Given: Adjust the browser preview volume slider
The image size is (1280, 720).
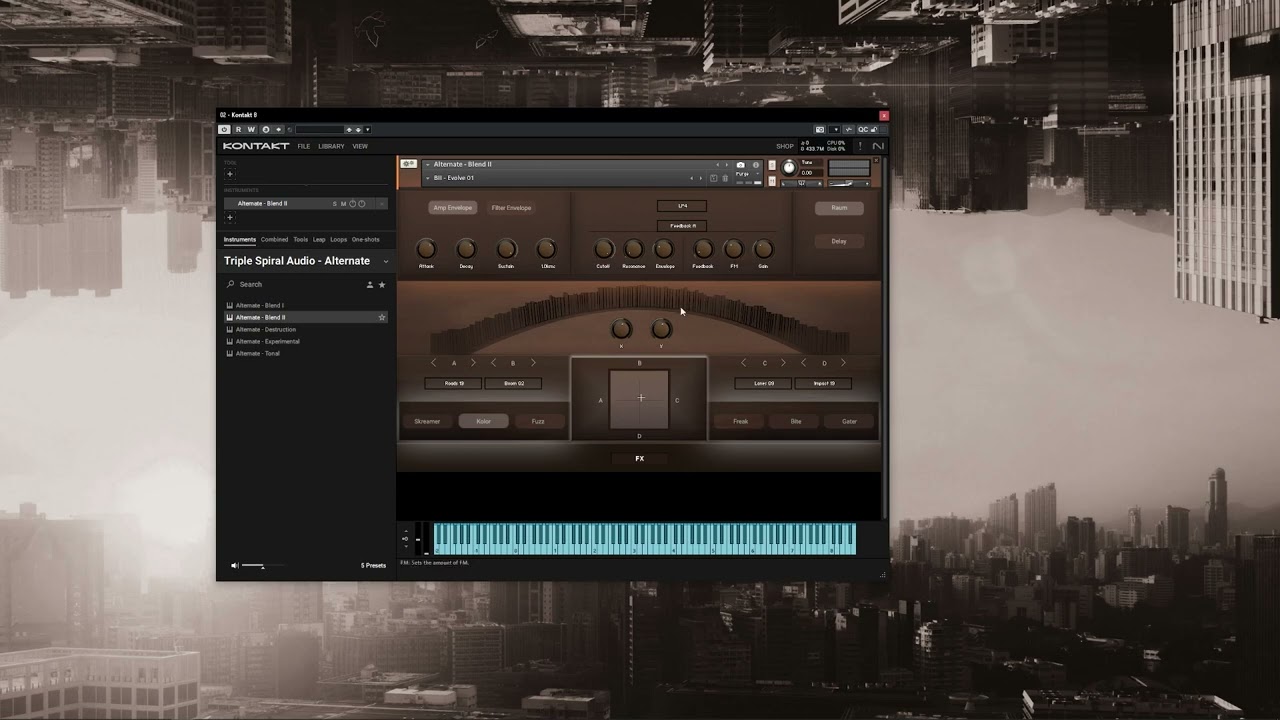Looking at the screenshot, I should coord(263,566).
